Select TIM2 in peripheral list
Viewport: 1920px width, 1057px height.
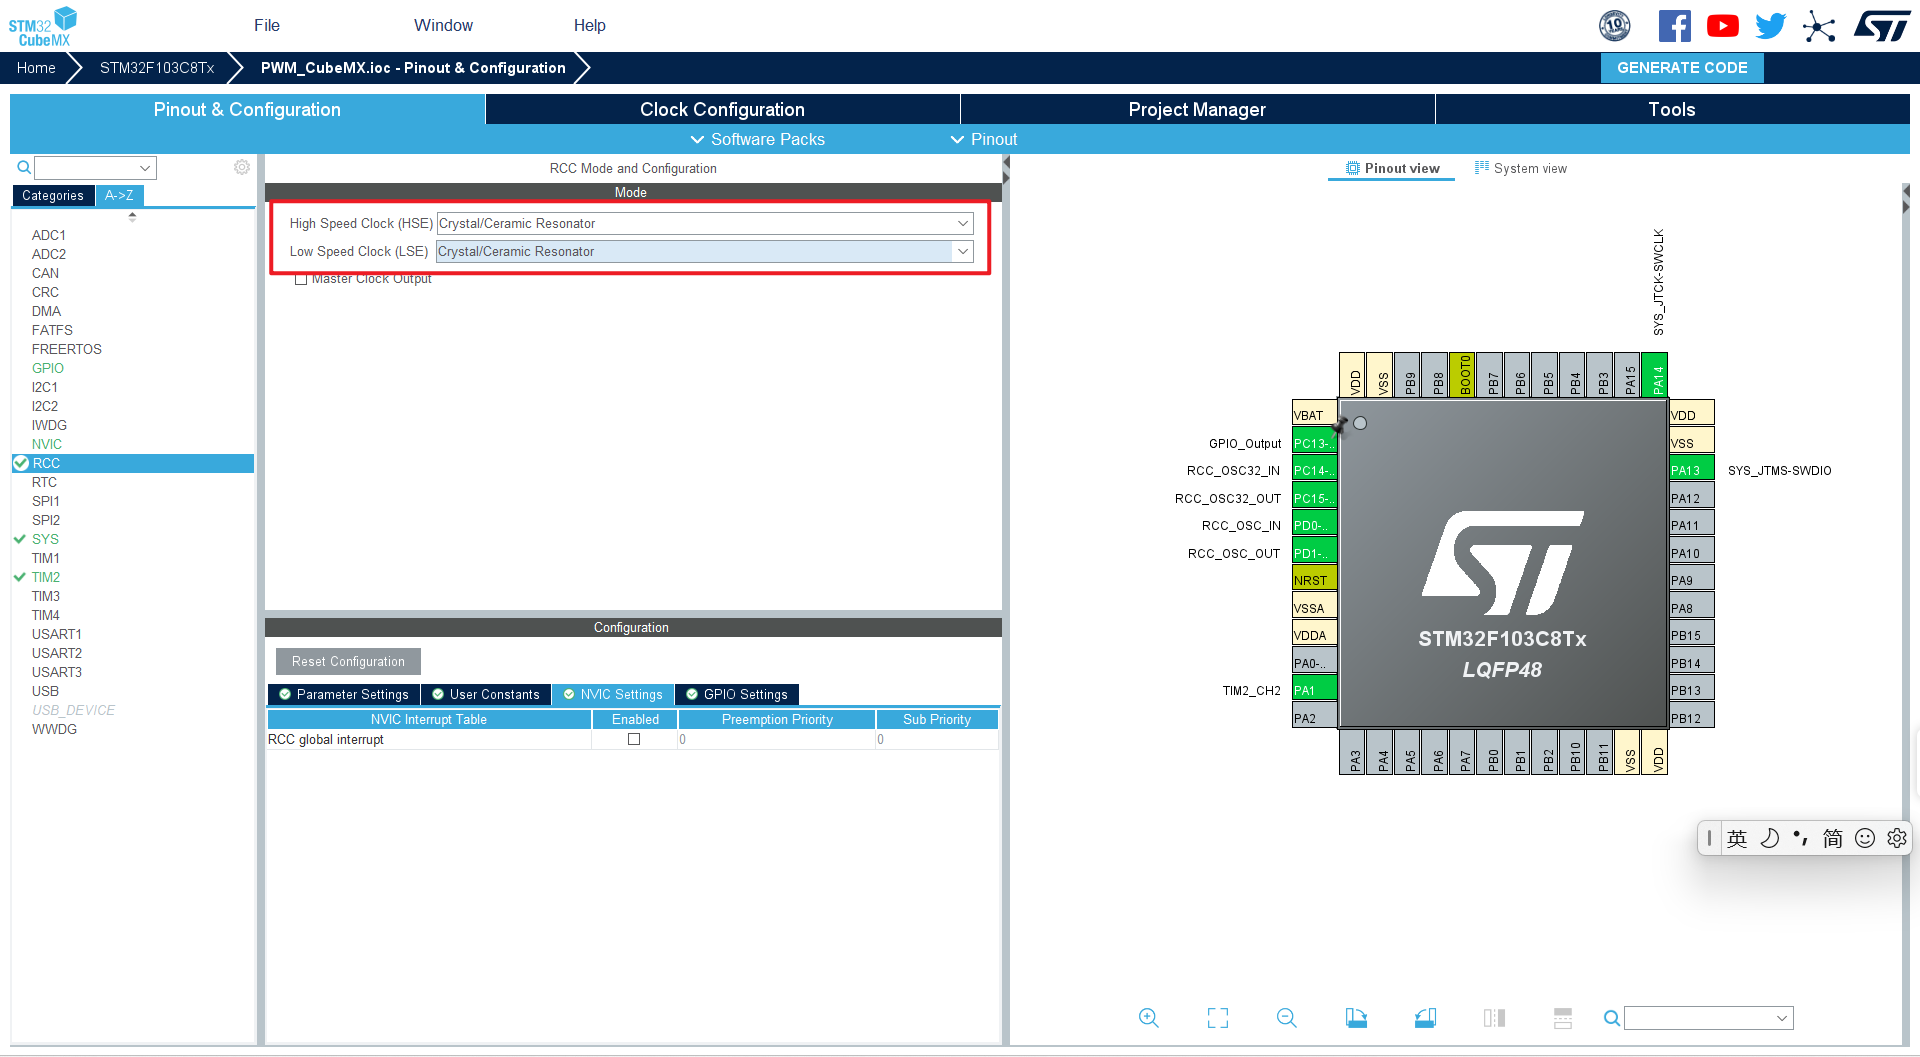46,577
